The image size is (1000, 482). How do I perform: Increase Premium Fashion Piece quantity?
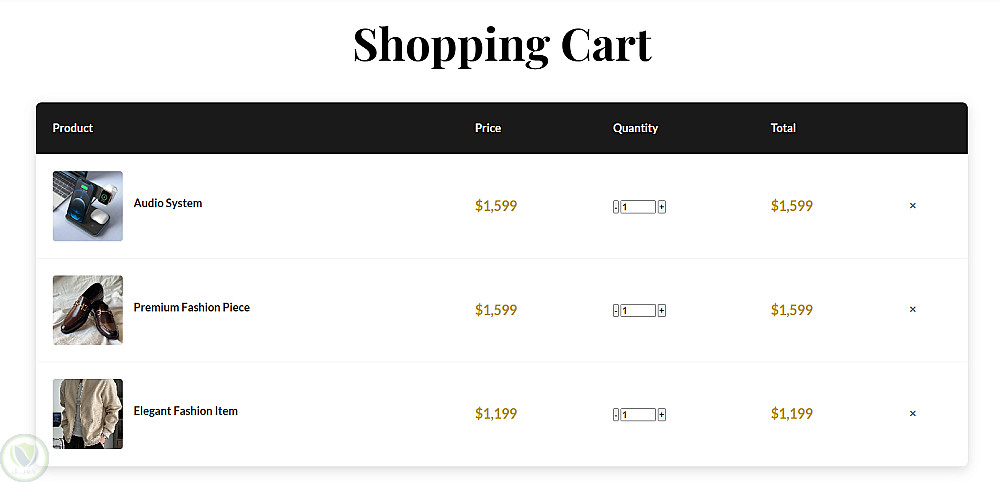(662, 311)
